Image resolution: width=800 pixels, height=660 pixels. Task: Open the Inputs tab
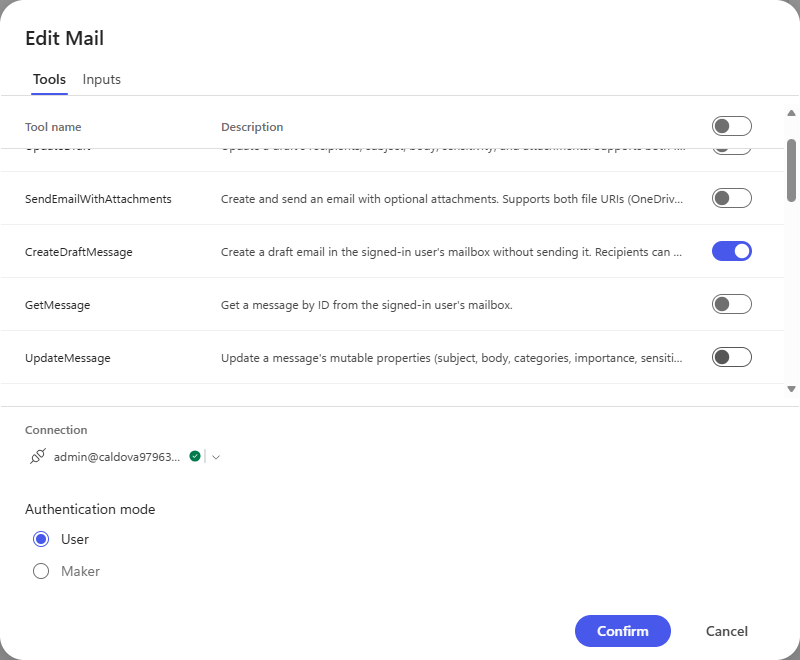102,80
